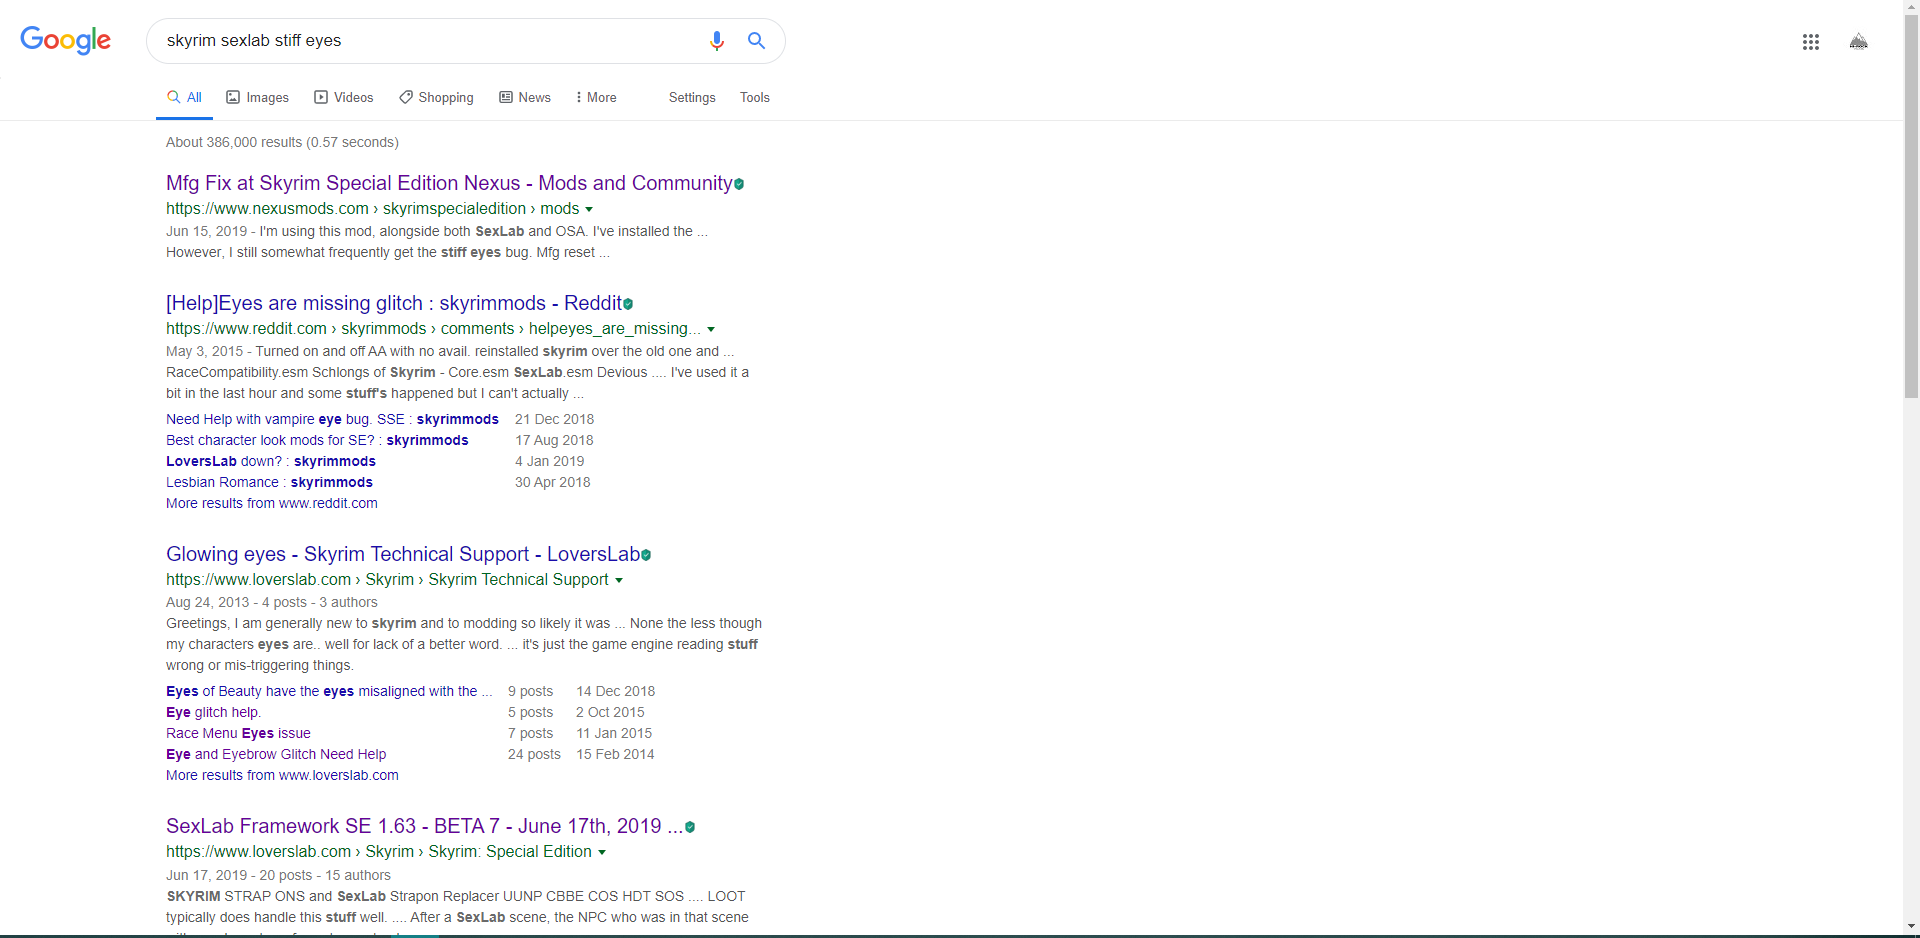Switch to the Images tab

click(x=258, y=97)
